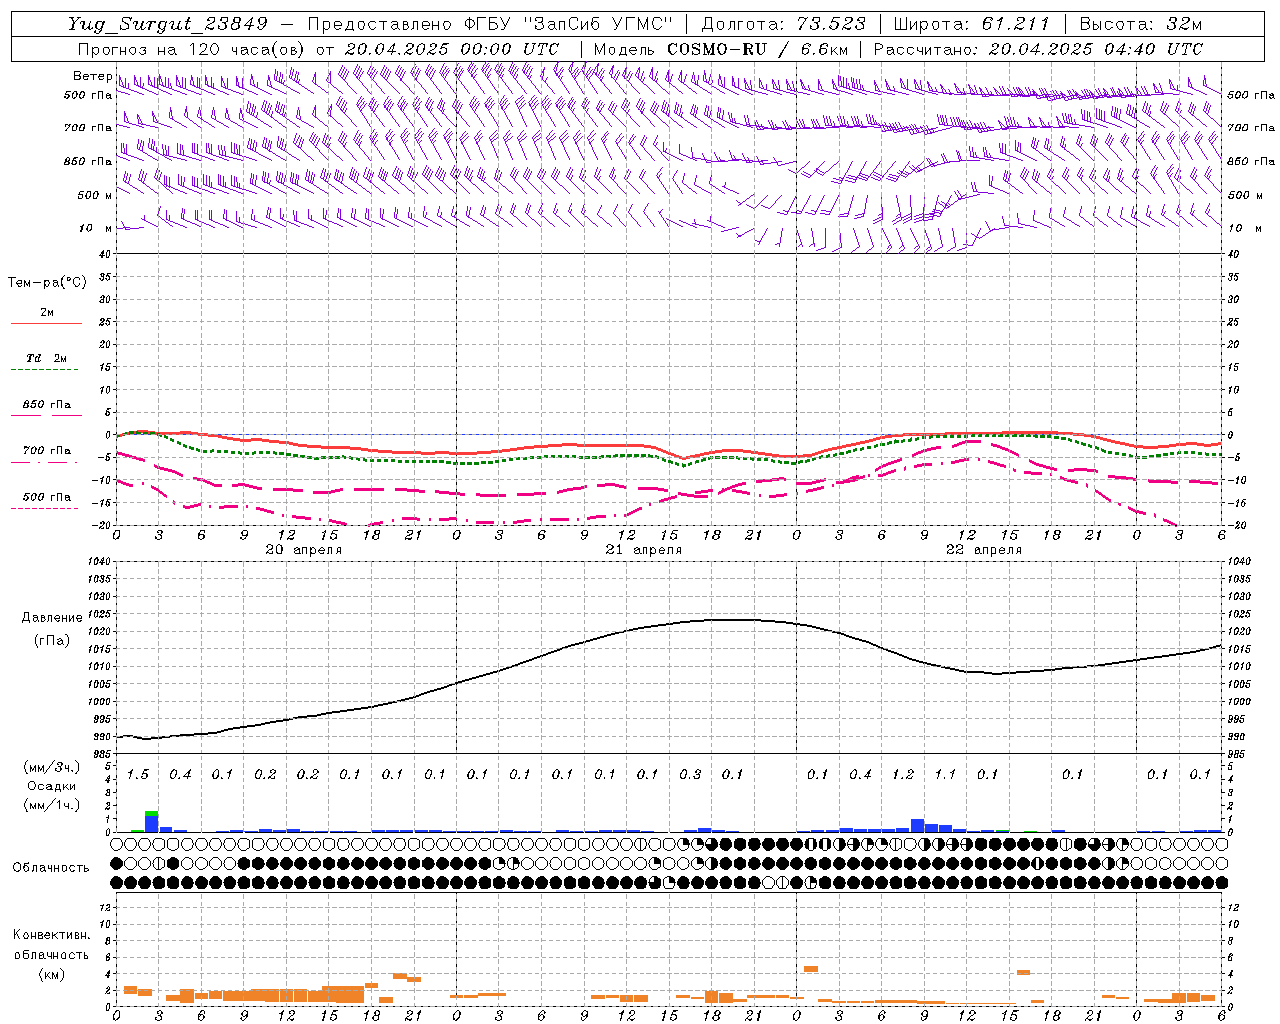Click the 'Модель COSMO-RU / 6.6км' model label

(721, 49)
